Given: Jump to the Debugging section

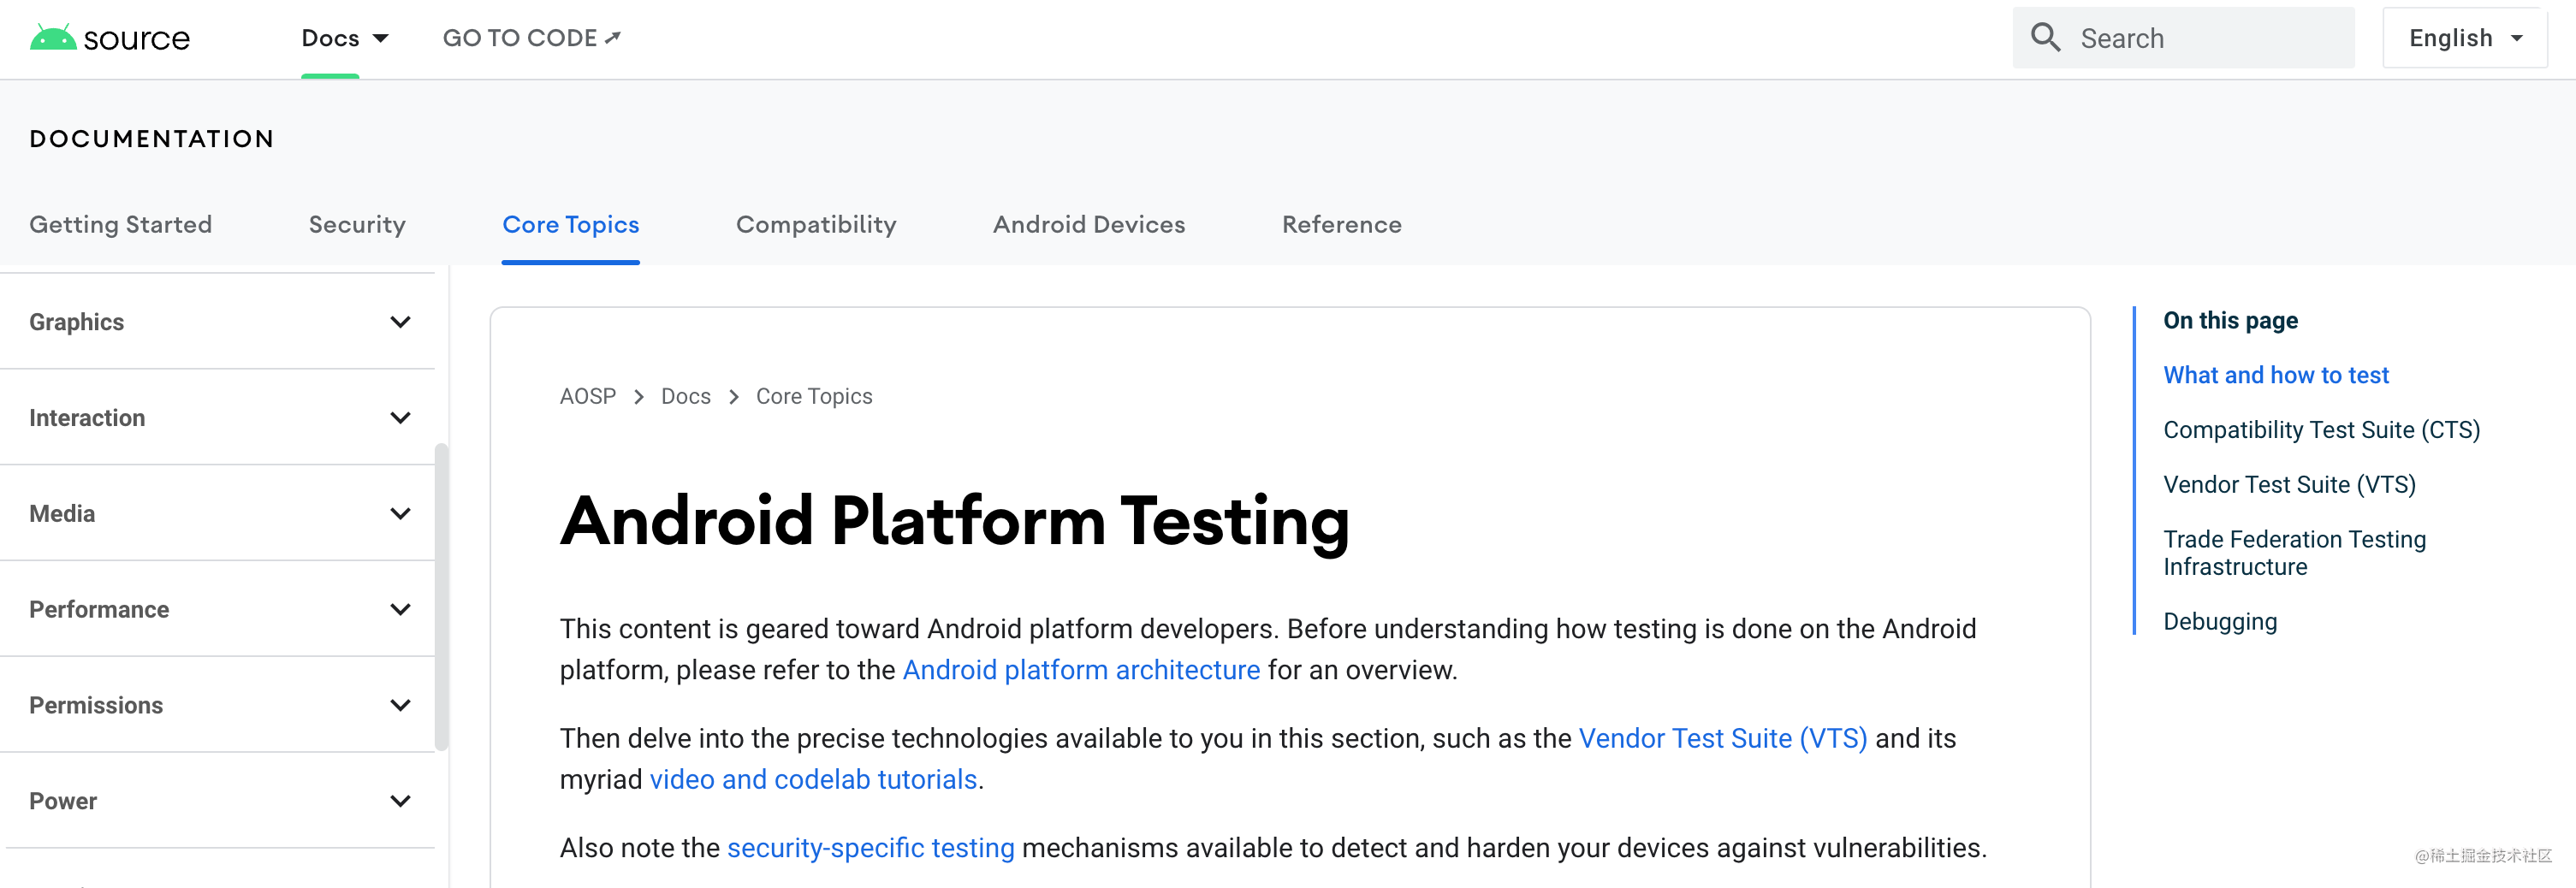Looking at the screenshot, I should 2220,622.
